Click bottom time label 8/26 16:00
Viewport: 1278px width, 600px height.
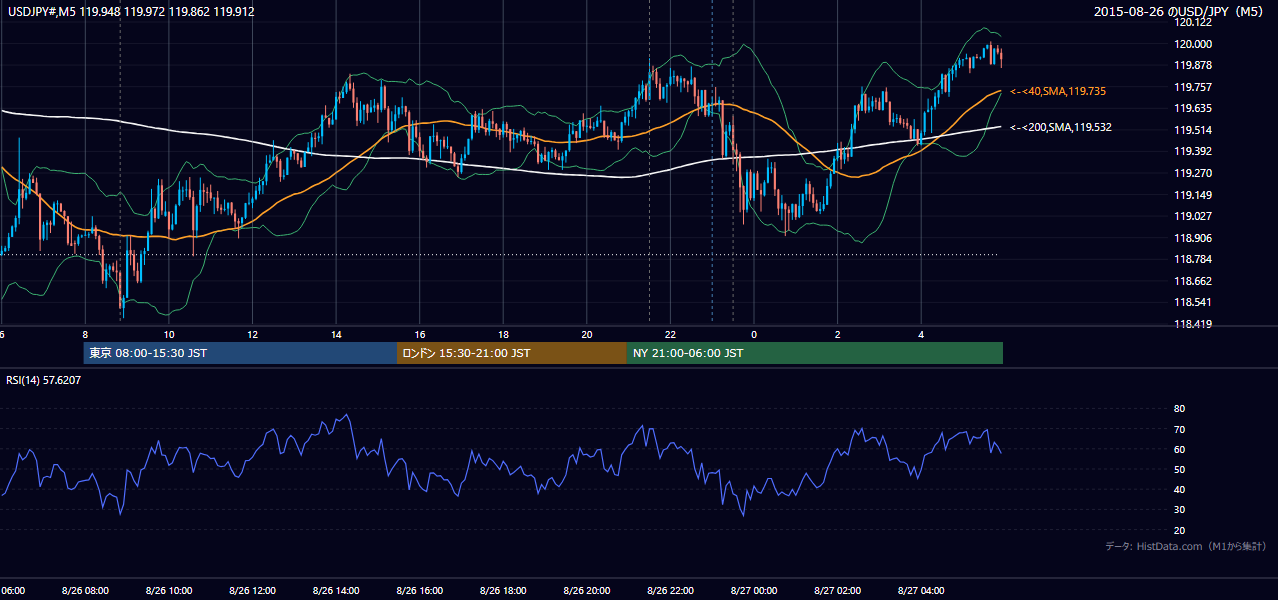pyautogui.click(x=419, y=590)
